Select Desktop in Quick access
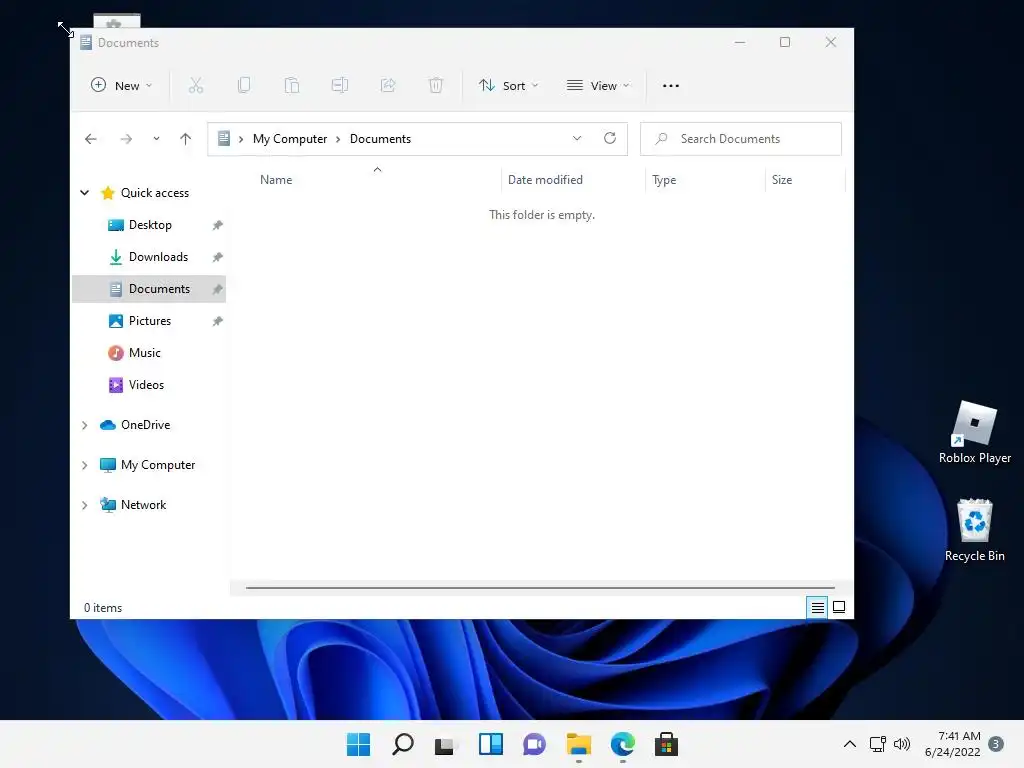The width and height of the screenshot is (1024, 768). pyautogui.click(x=150, y=225)
